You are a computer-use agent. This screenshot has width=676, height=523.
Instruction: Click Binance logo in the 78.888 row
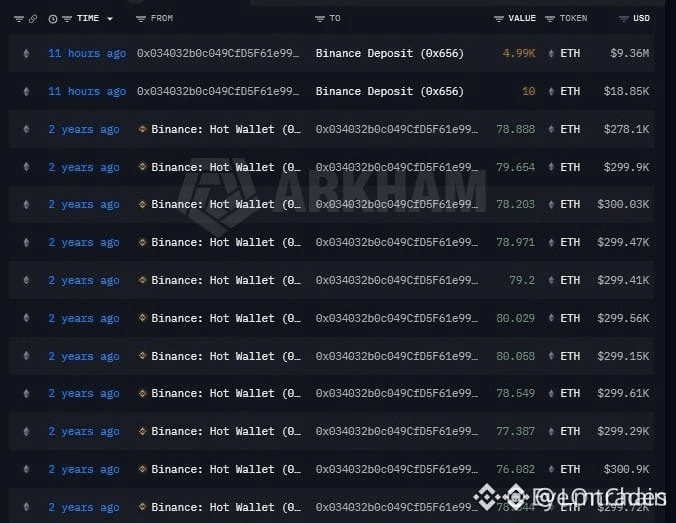click(142, 129)
